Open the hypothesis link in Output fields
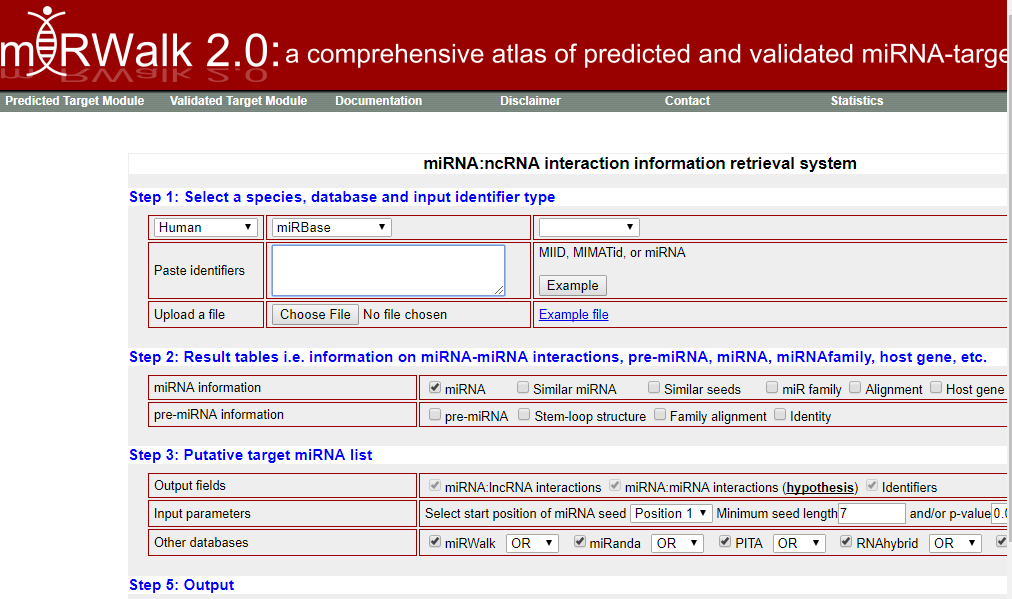The image size is (1012, 599). [820, 487]
